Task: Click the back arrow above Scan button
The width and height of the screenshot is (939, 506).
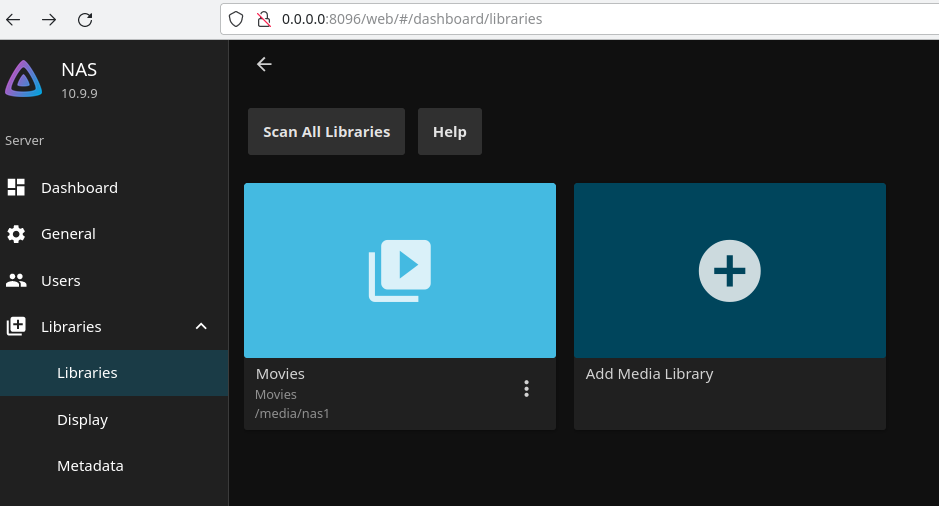Action: point(264,64)
